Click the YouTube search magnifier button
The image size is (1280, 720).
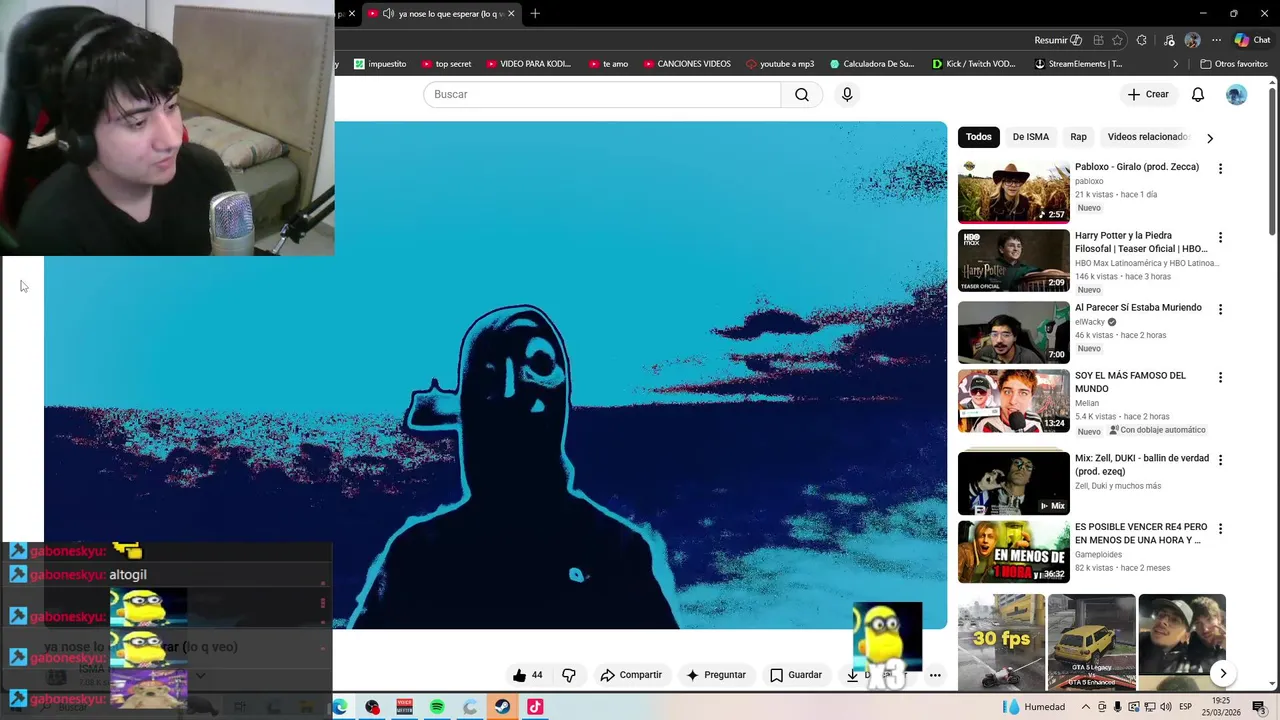802,94
